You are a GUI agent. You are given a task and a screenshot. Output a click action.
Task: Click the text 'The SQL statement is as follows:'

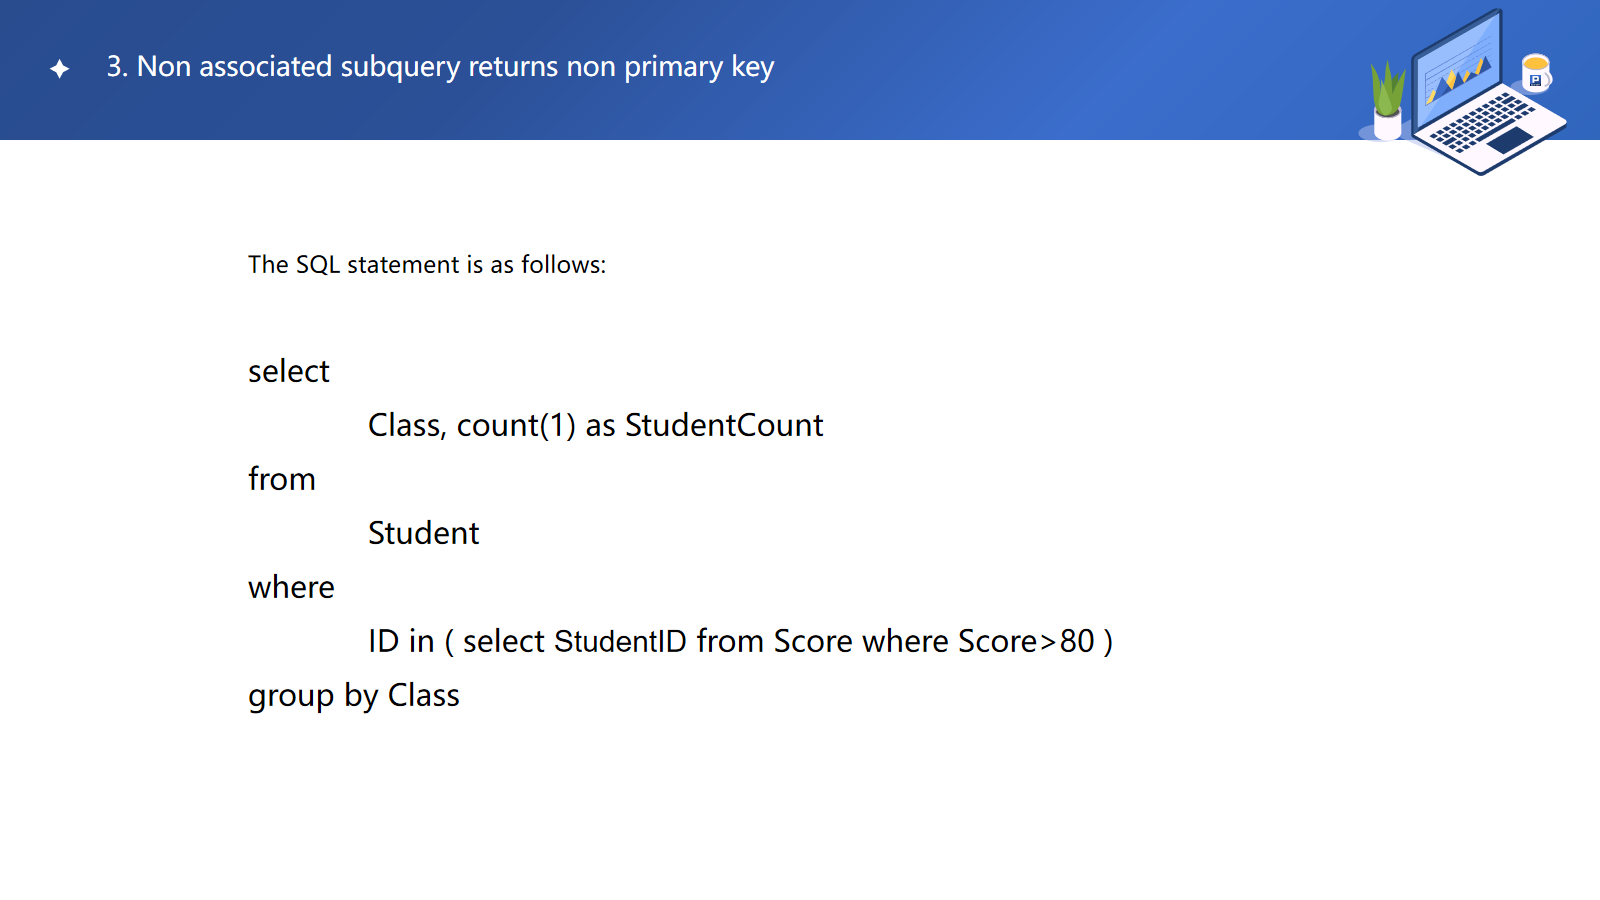[x=427, y=265]
